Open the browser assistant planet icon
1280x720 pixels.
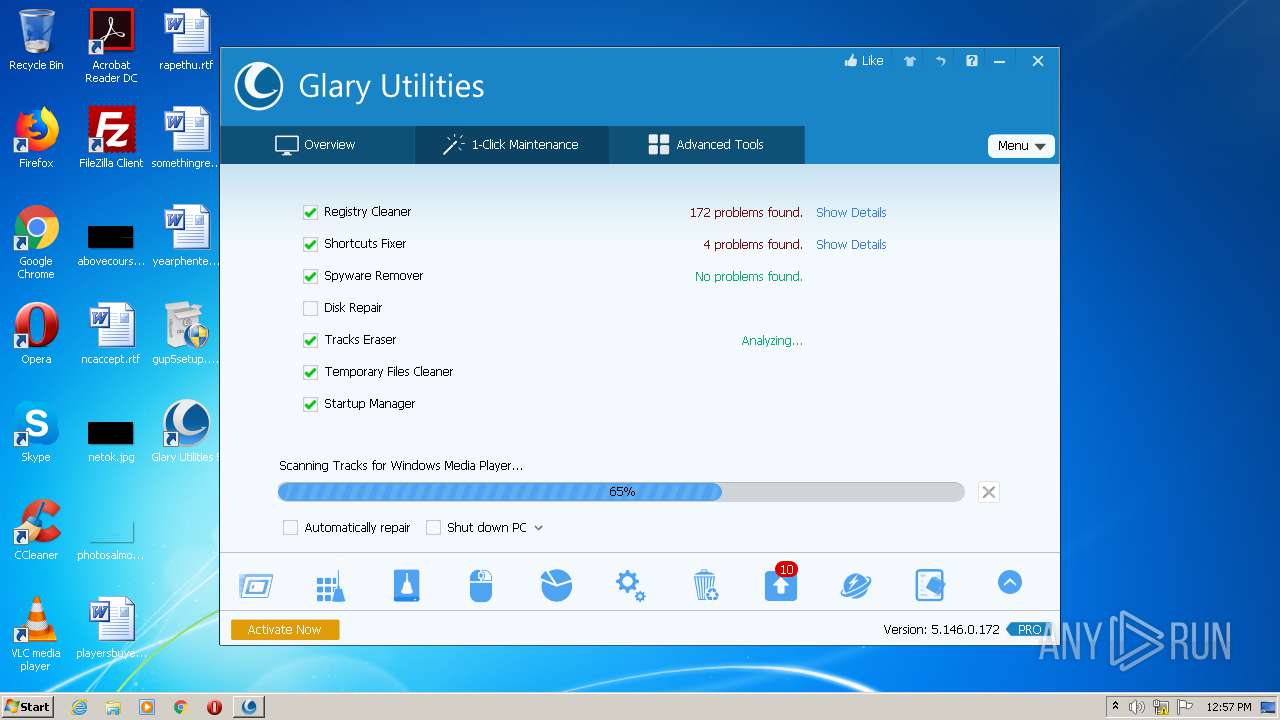[856, 586]
